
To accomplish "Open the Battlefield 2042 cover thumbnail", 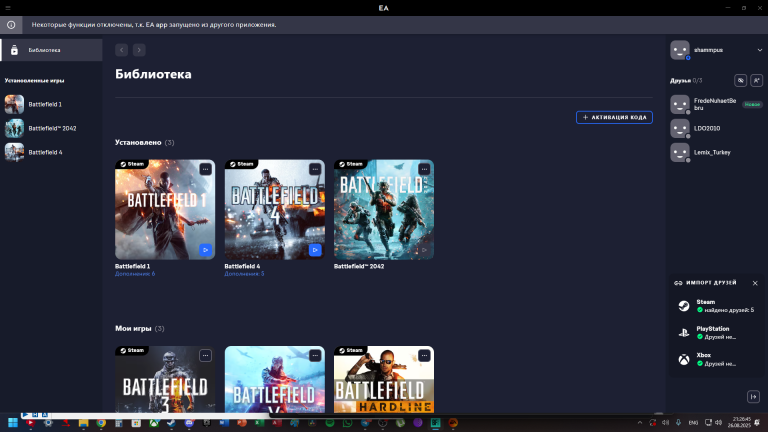I will [384, 210].
